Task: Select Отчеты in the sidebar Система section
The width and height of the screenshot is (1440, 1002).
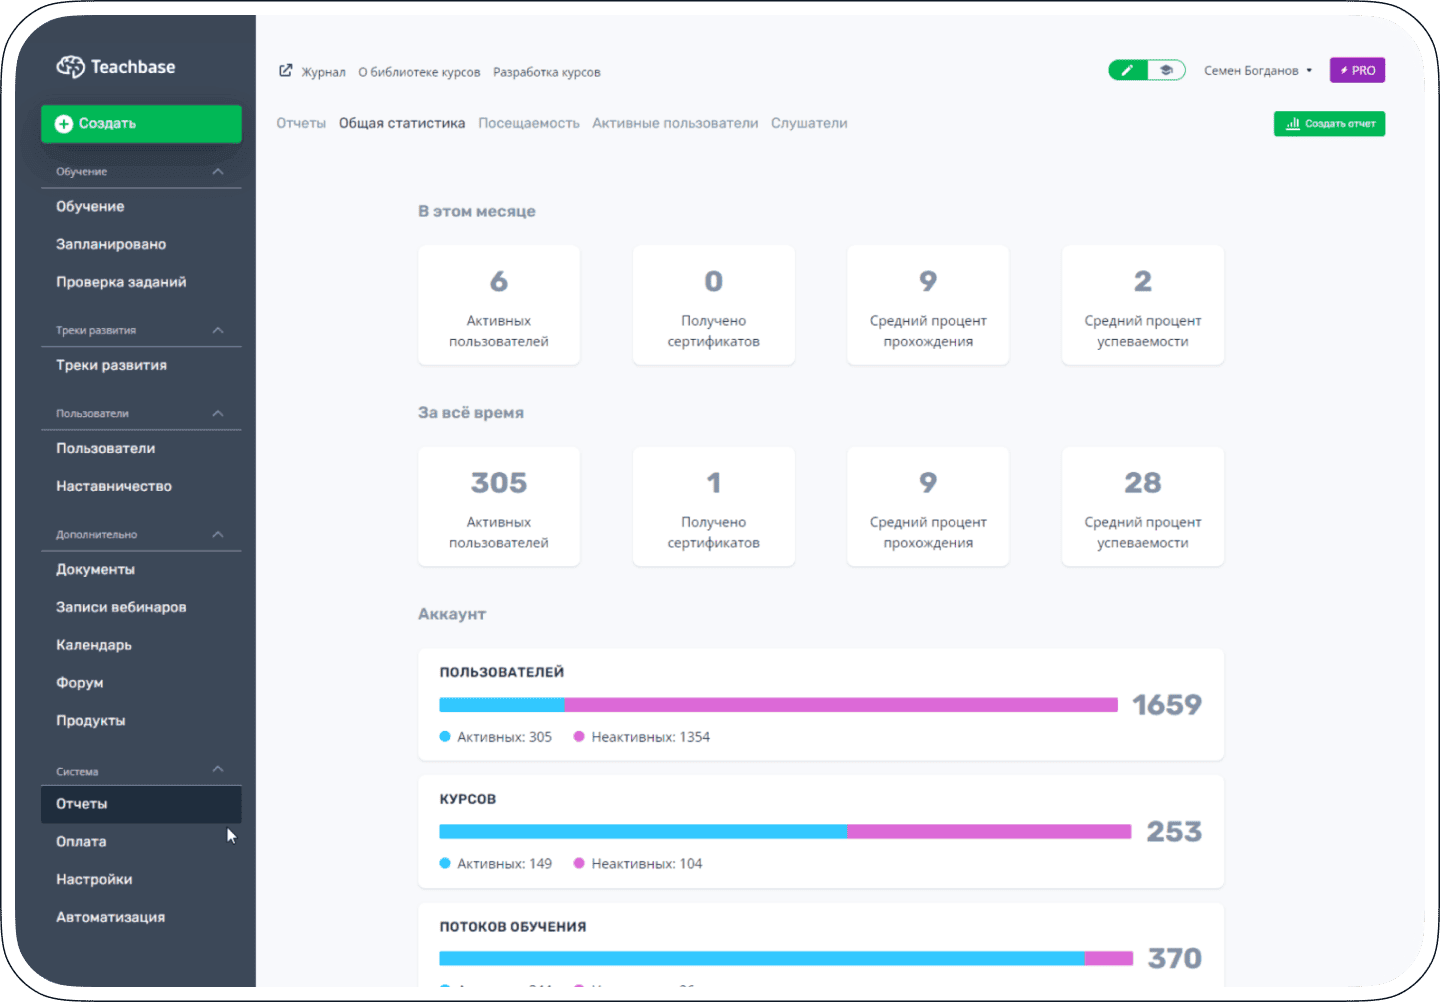Action: click(x=141, y=804)
